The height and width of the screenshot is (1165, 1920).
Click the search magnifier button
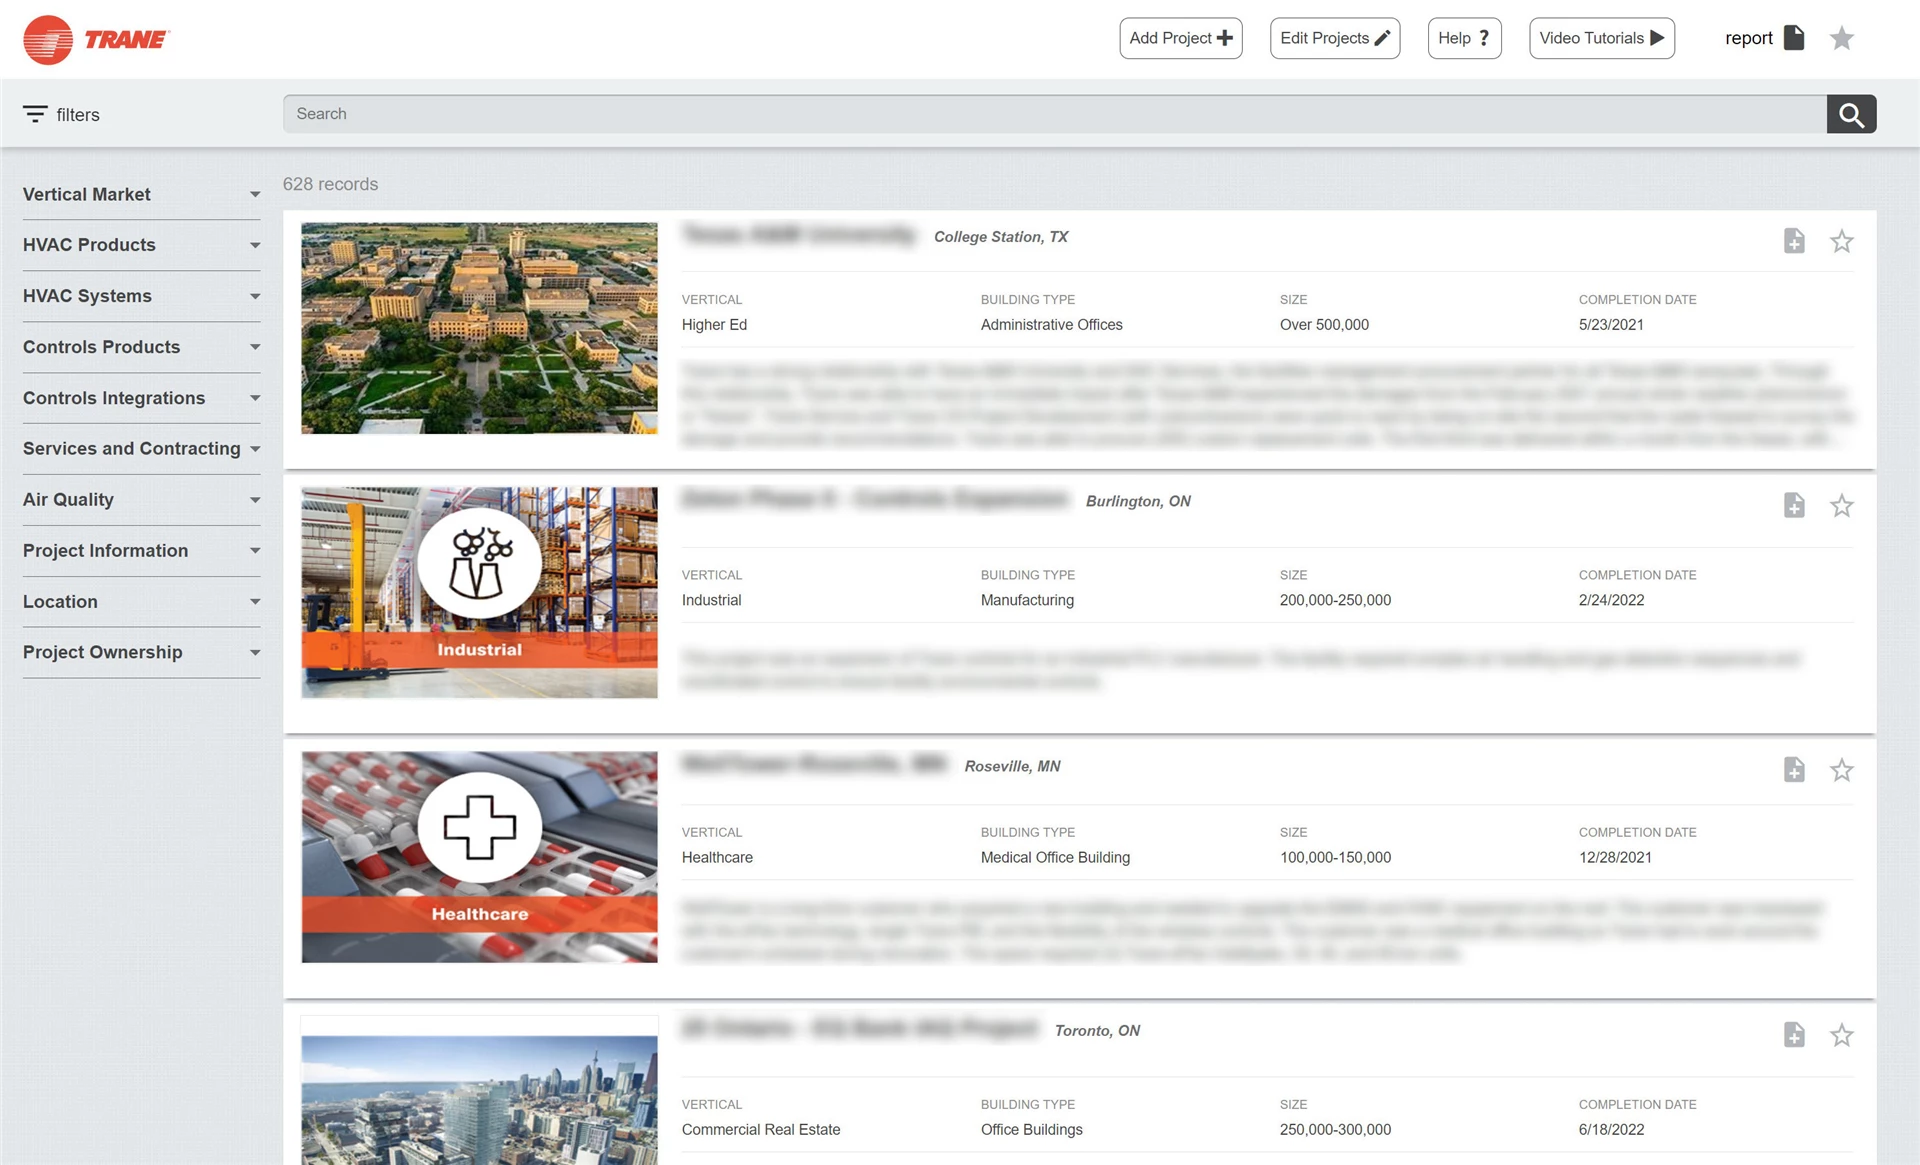(x=1851, y=114)
